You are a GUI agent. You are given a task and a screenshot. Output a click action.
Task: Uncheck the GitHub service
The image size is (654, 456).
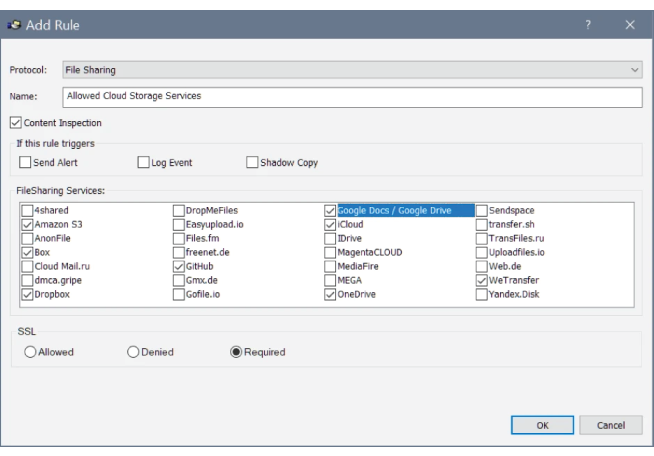pos(179,266)
